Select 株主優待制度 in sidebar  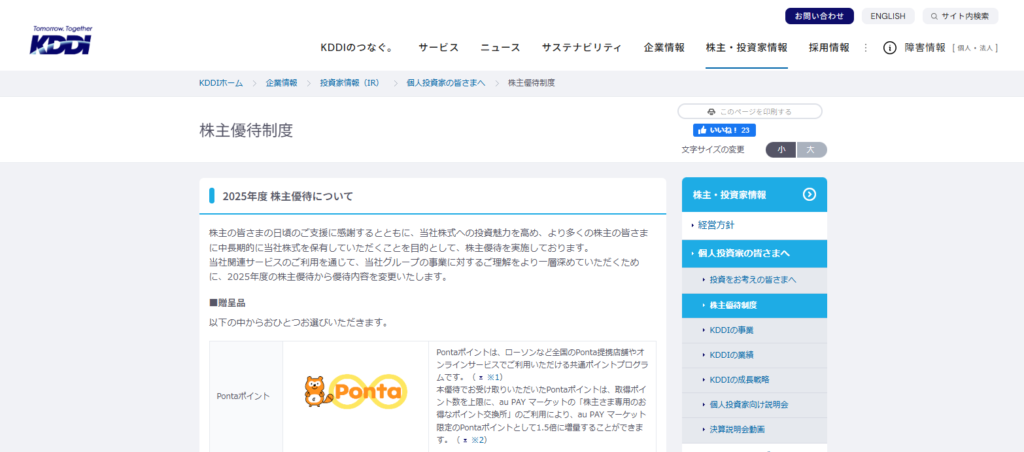[x=754, y=305]
